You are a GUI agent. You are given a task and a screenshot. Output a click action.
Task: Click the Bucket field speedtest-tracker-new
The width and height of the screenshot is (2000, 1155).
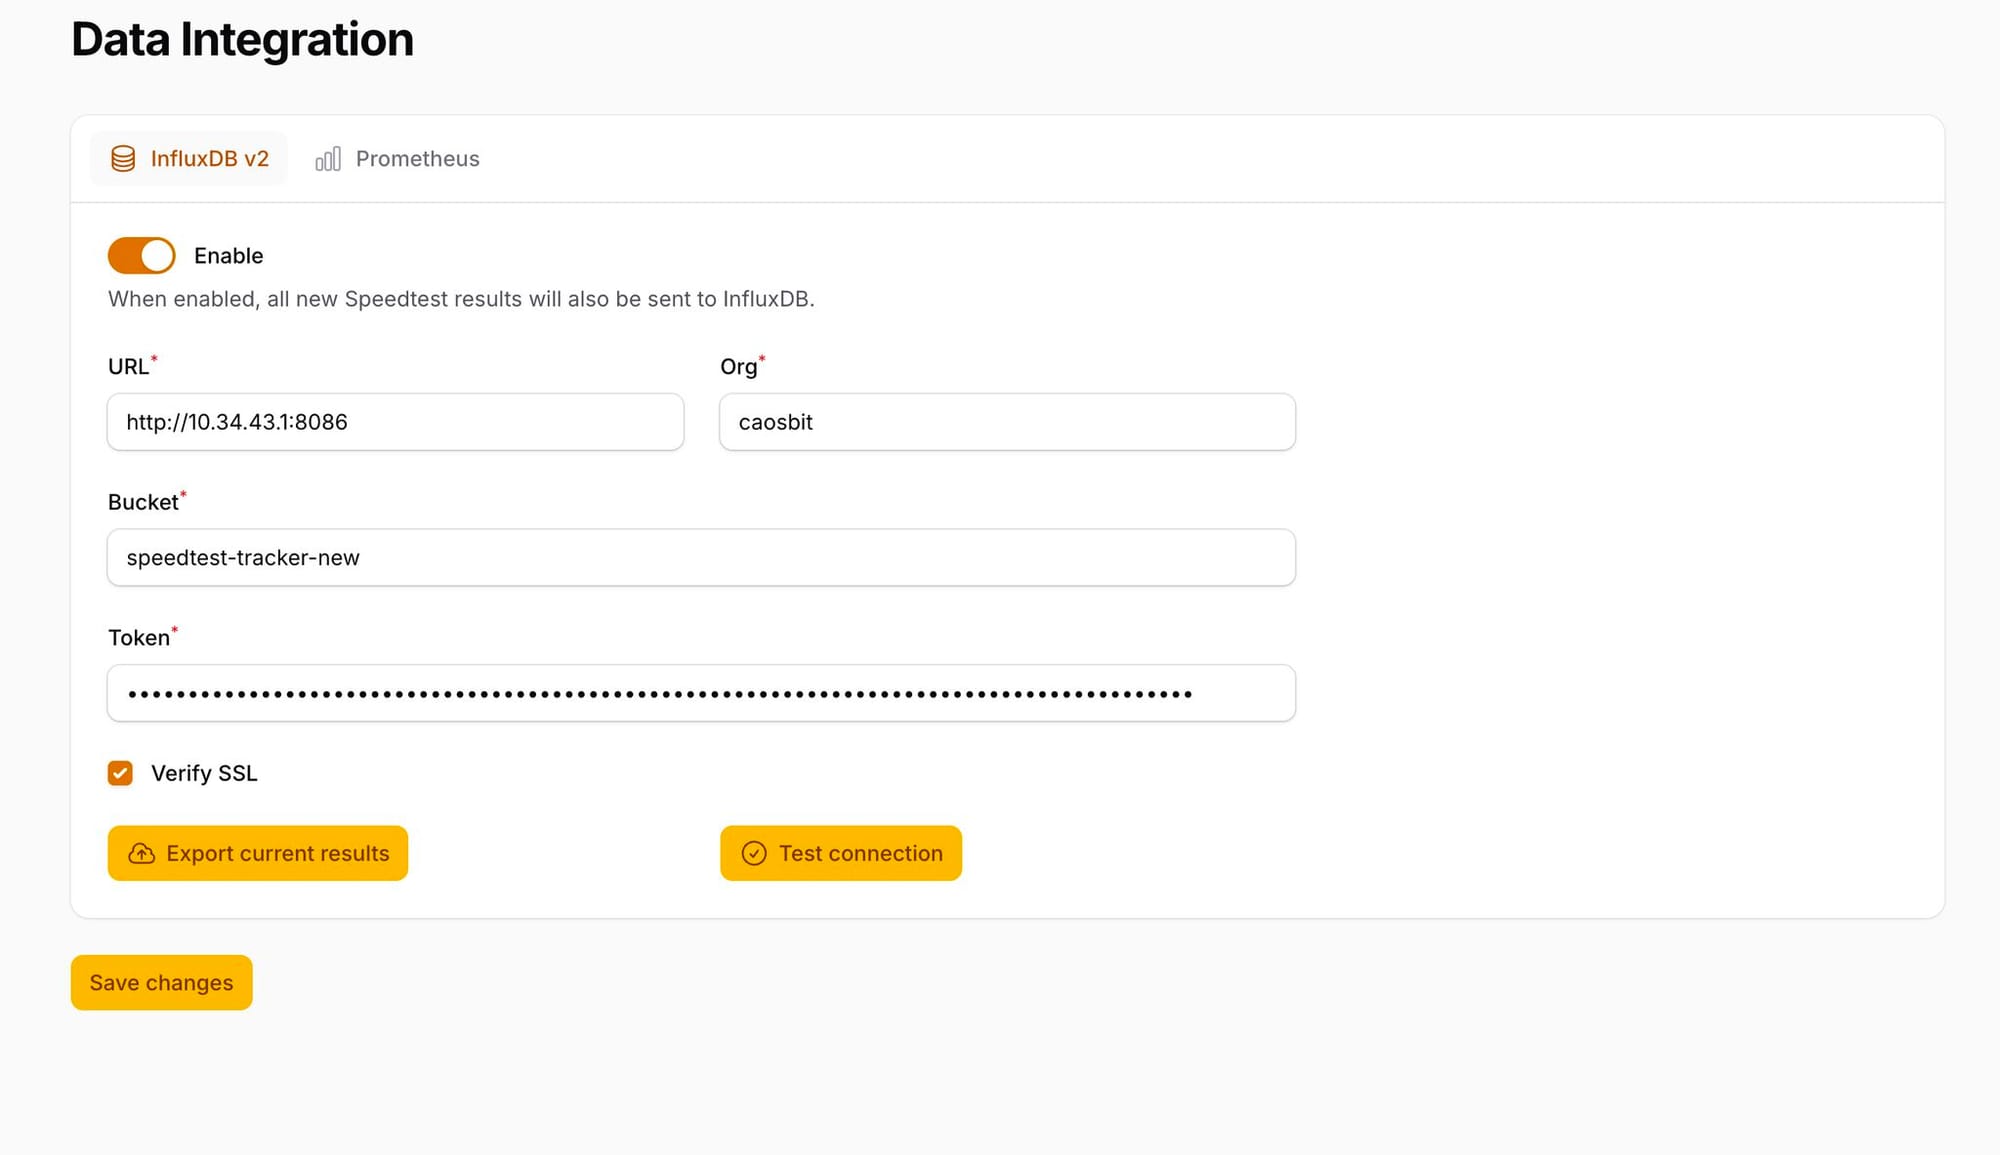click(700, 558)
